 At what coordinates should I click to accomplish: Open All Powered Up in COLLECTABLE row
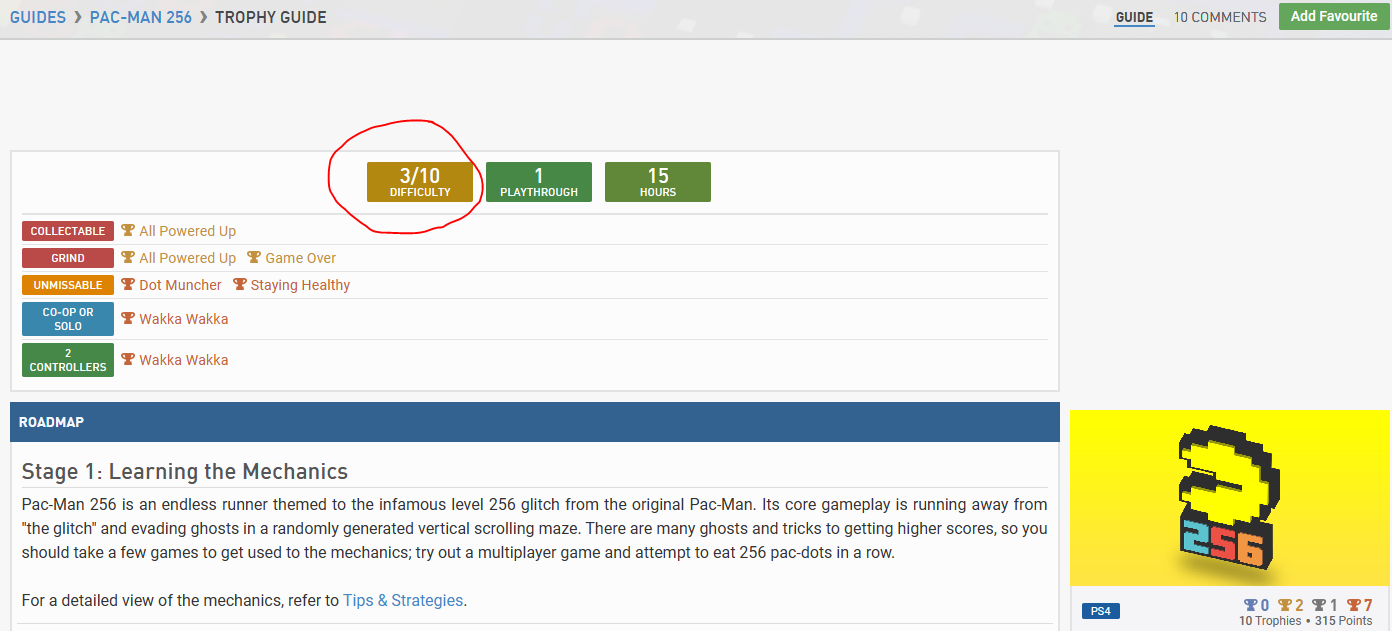(188, 231)
